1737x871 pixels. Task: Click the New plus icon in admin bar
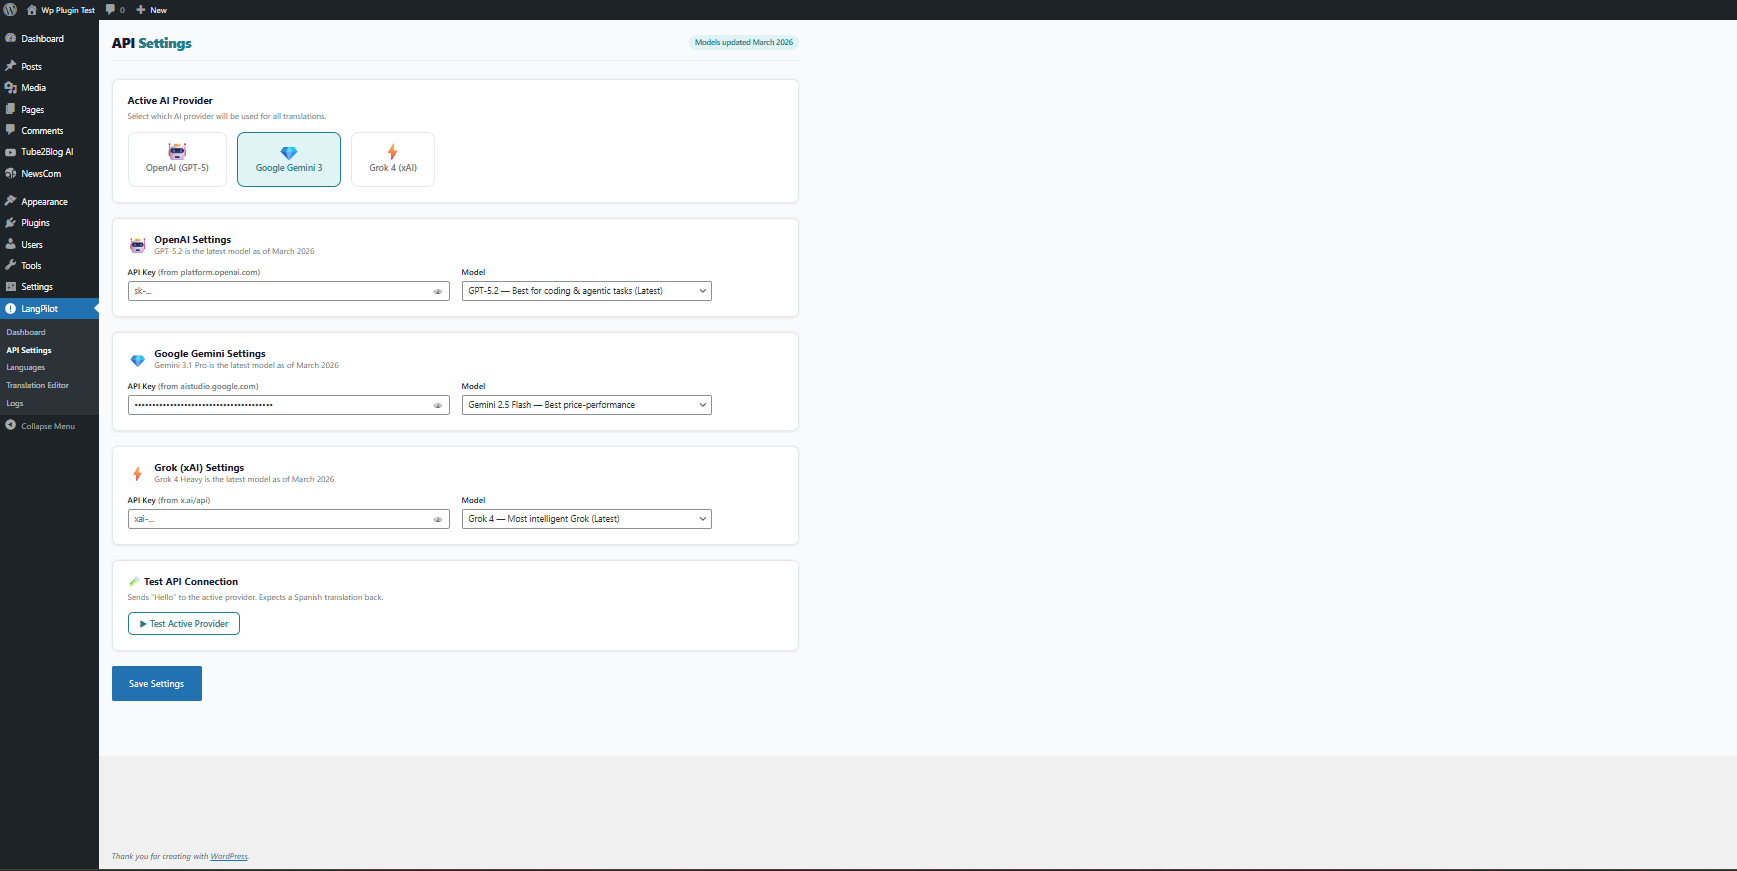point(141,10)
